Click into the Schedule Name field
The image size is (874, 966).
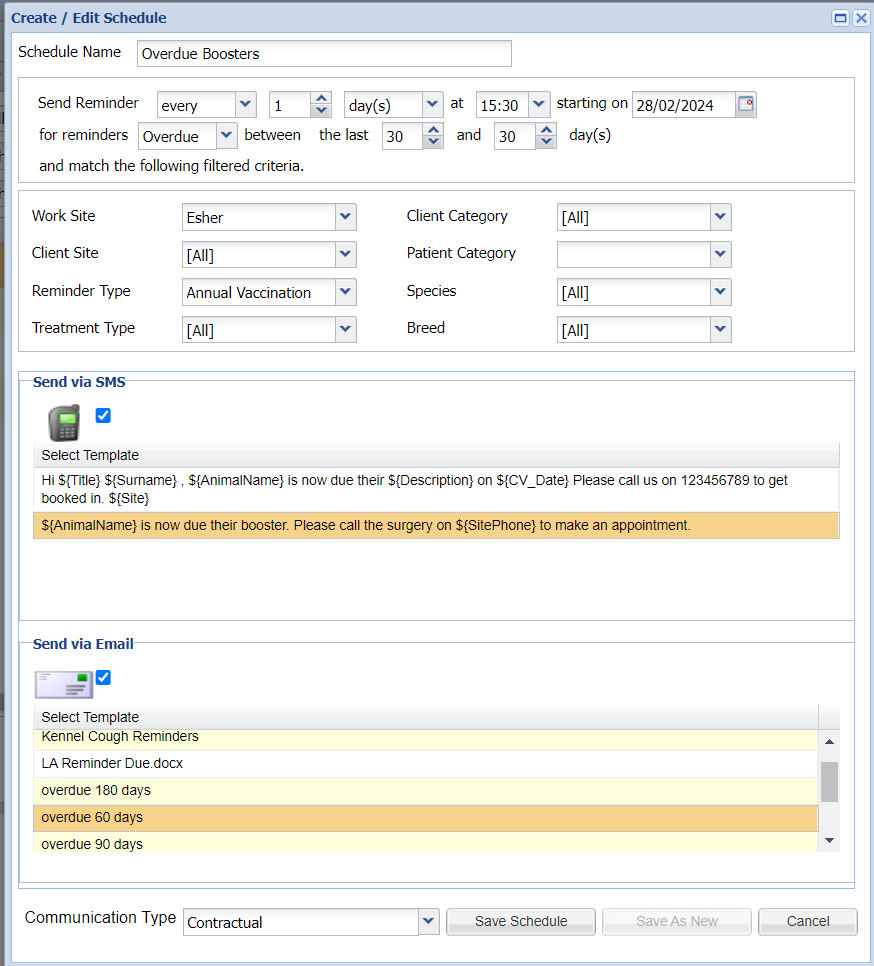324,53
